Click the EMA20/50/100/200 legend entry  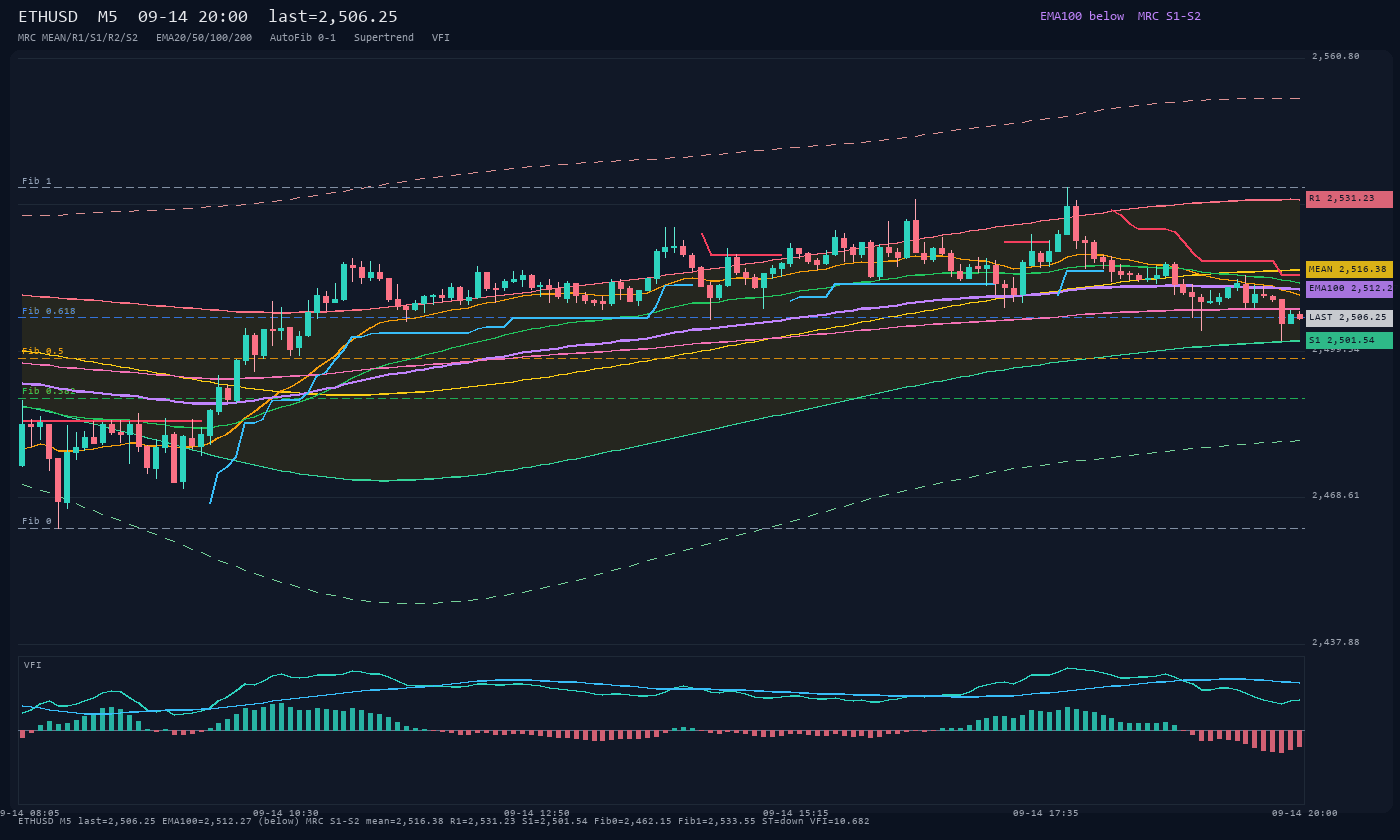coord(204,37)
